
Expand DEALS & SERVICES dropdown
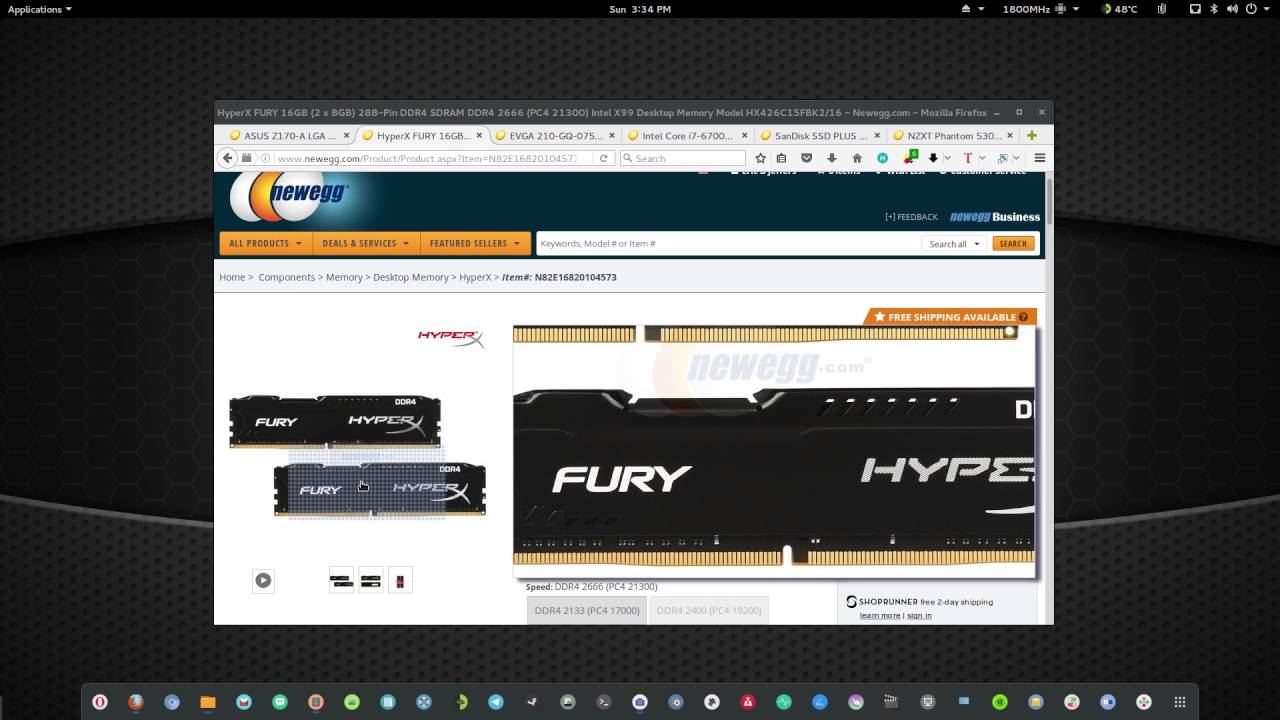click(x=365, y=243)
